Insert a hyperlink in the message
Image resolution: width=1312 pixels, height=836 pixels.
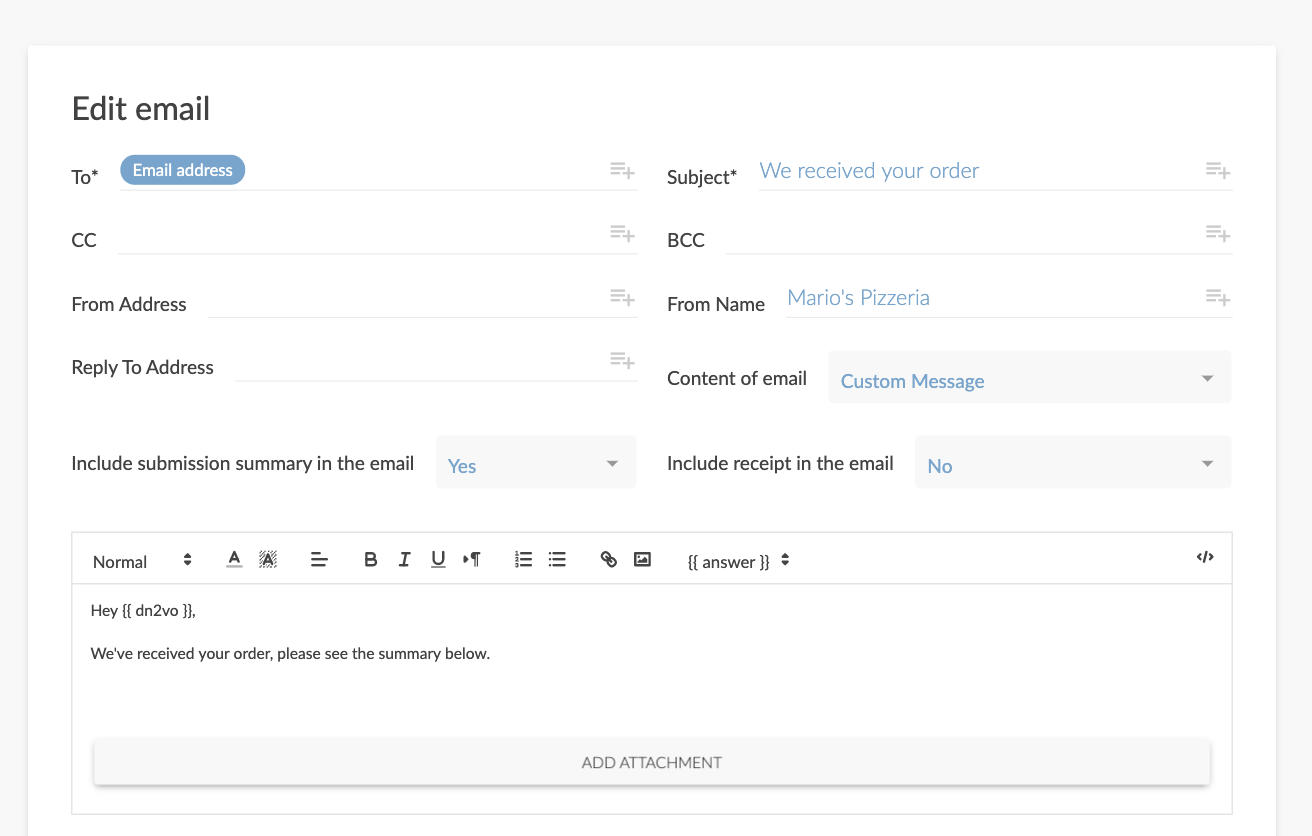coord(608,560)
